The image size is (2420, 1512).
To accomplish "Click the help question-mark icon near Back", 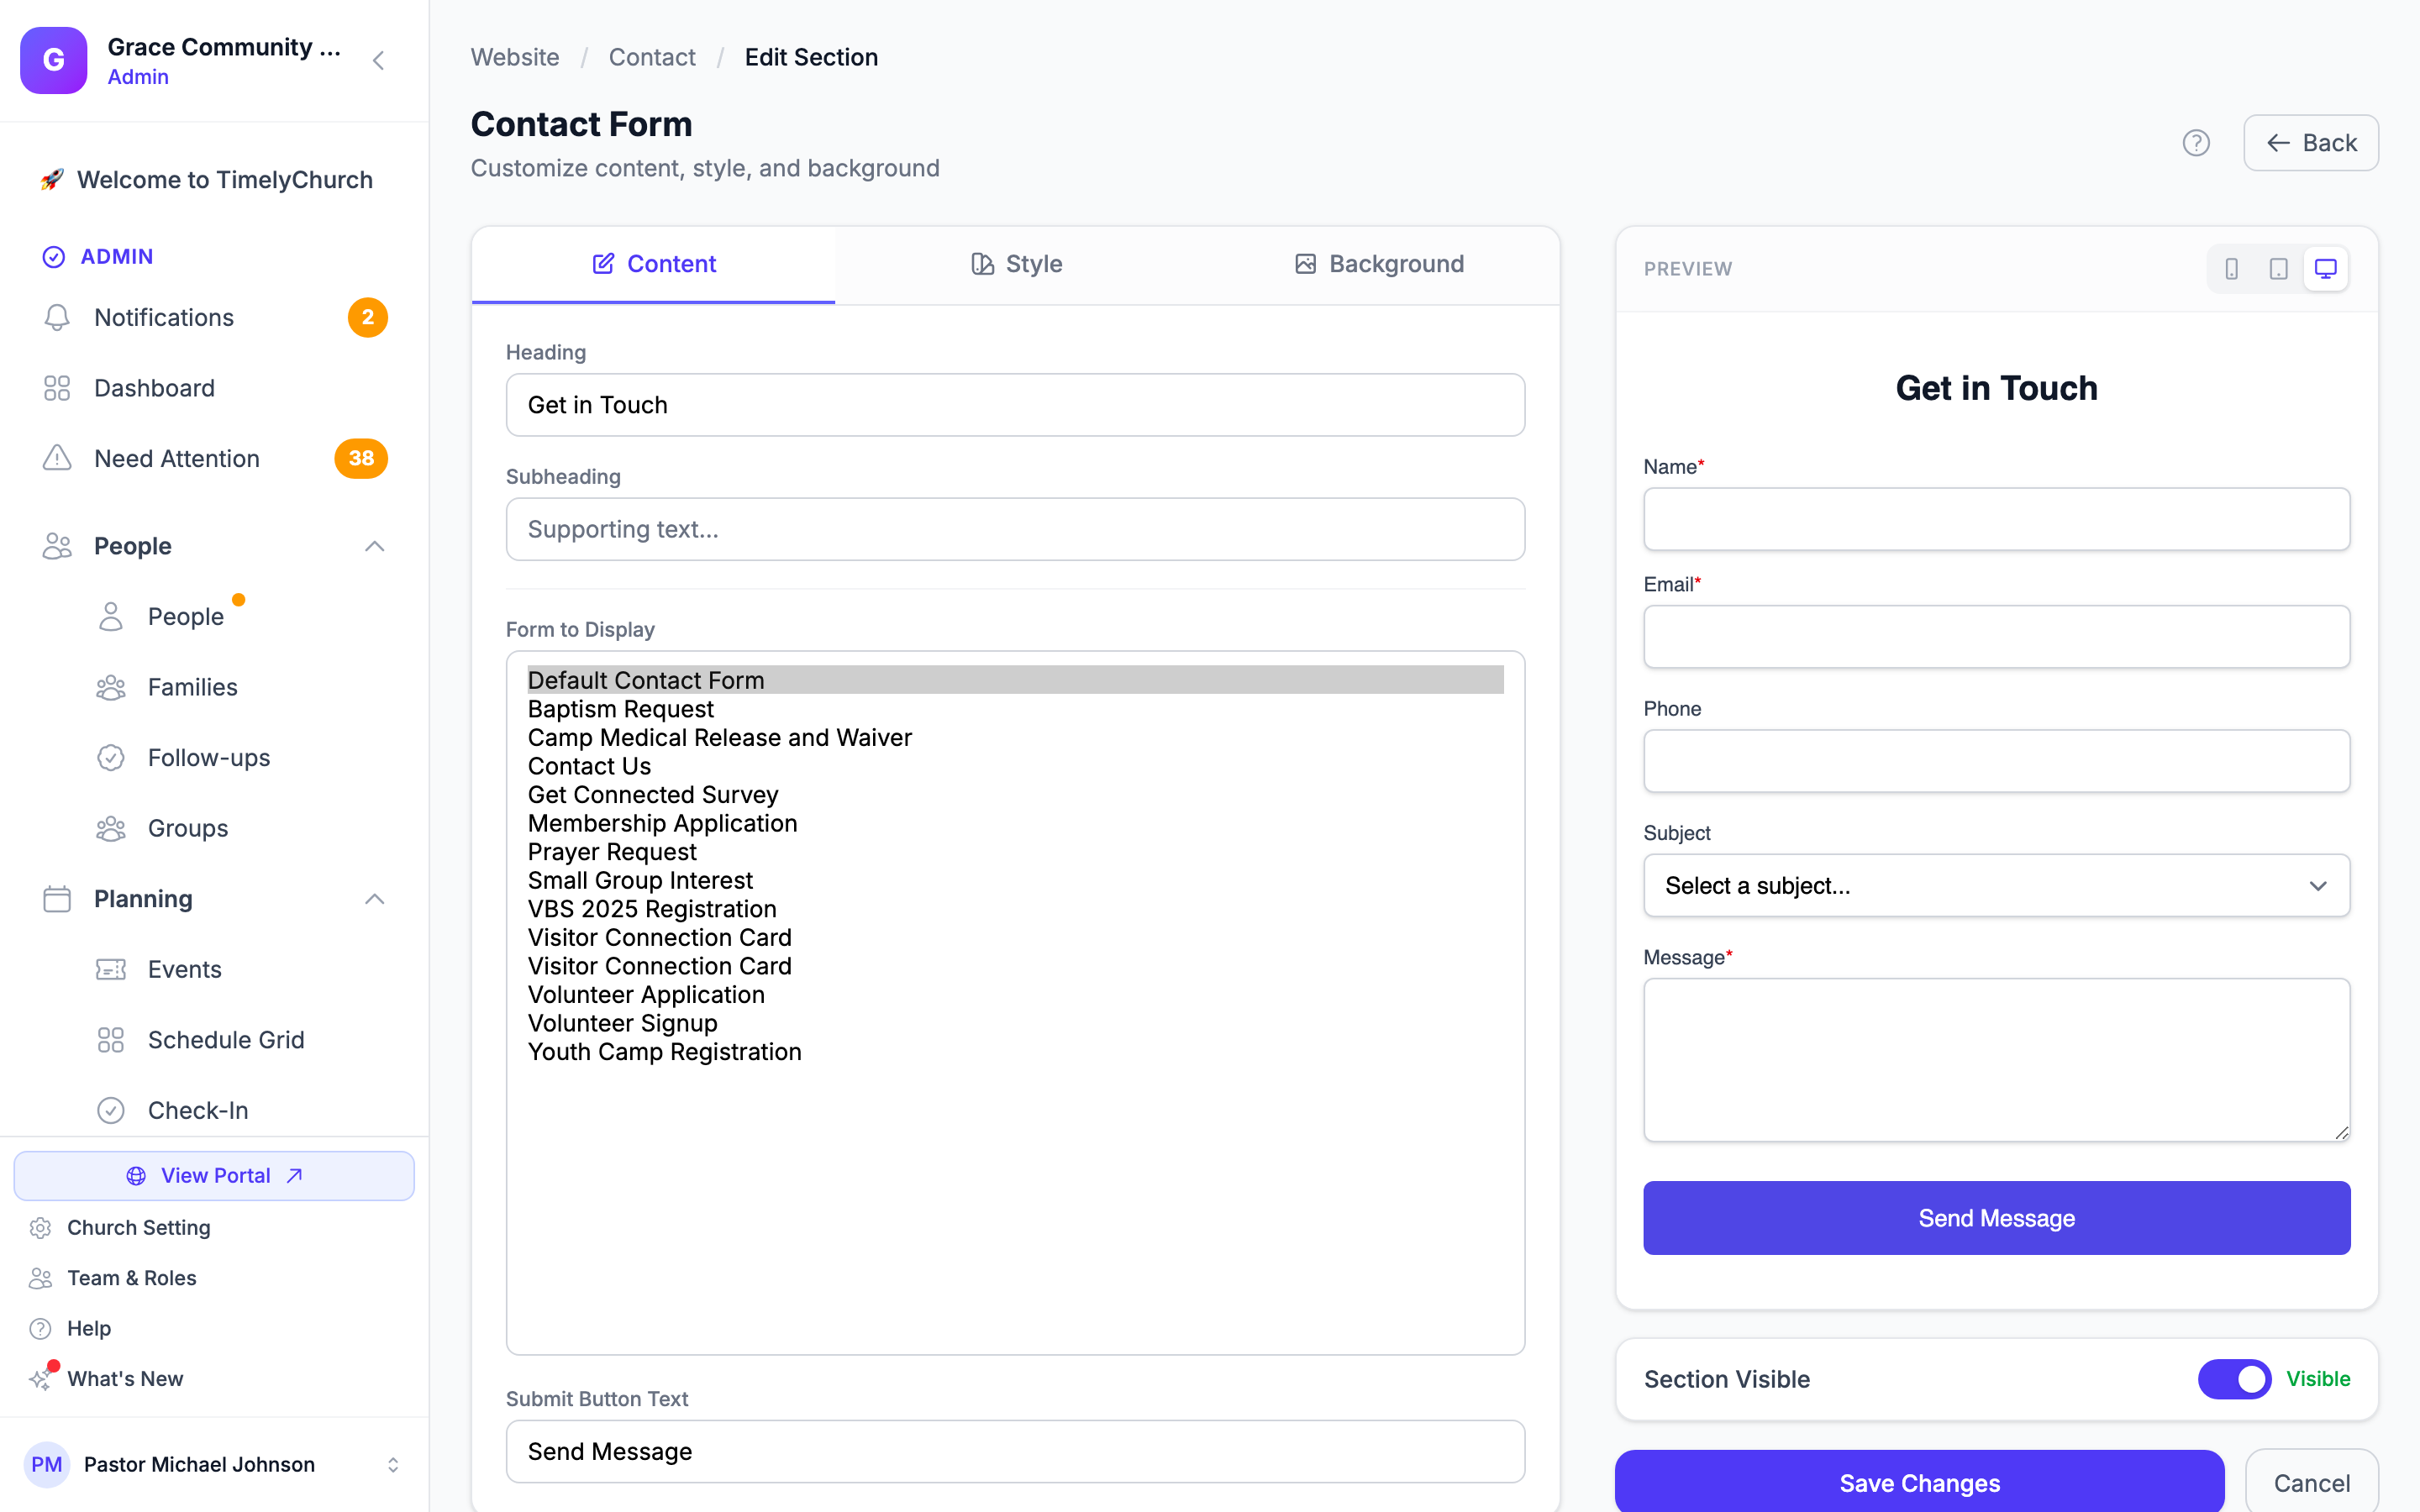I will tap(2196, 143).
